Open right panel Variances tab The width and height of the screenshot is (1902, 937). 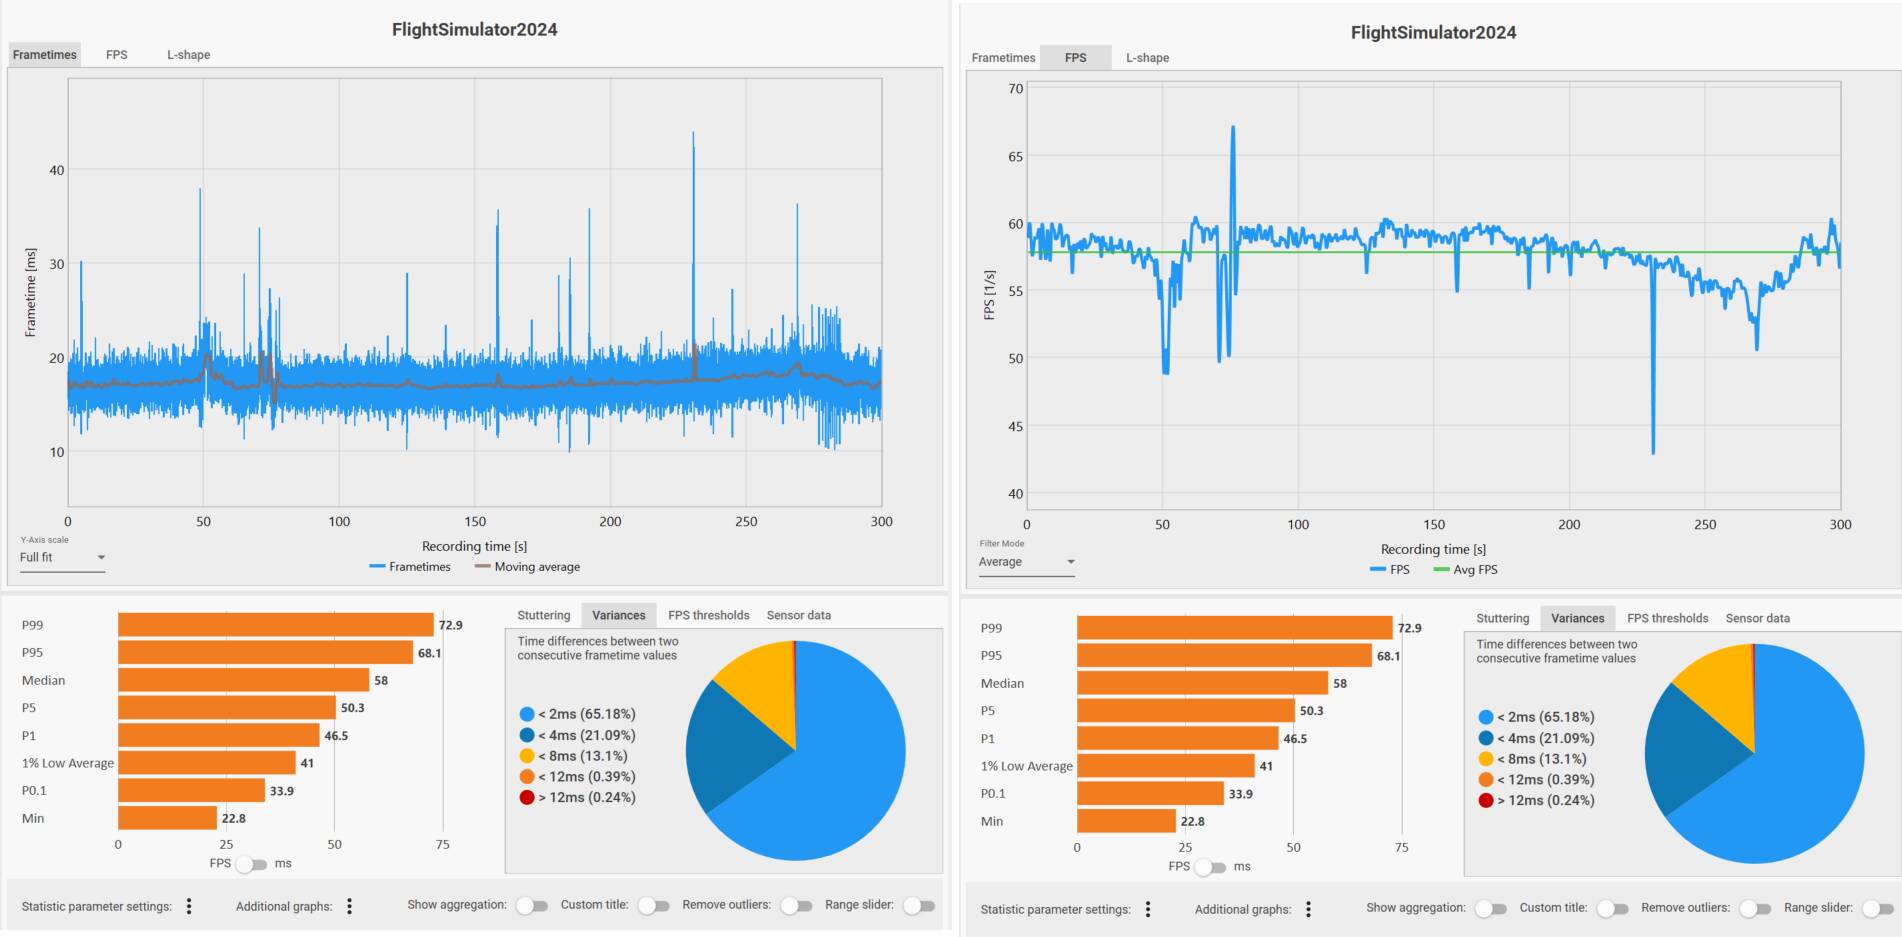[x=1578, y=618]
